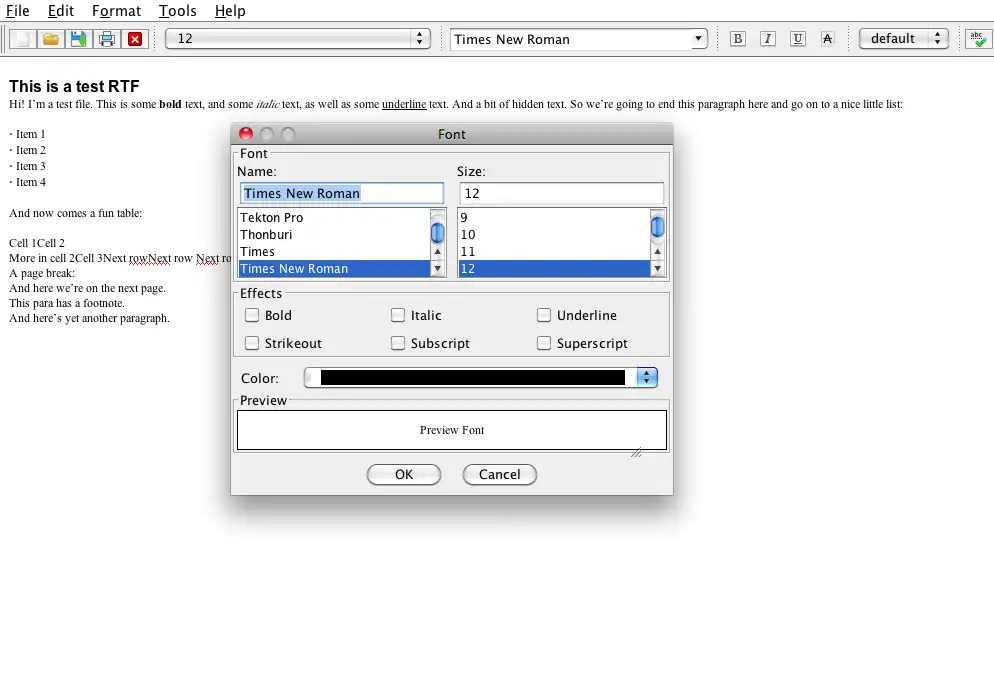The width and height of the screenshot is (994, 690).
Task: Click the Print toolbar icon
Action: click(x=107, y=39)
